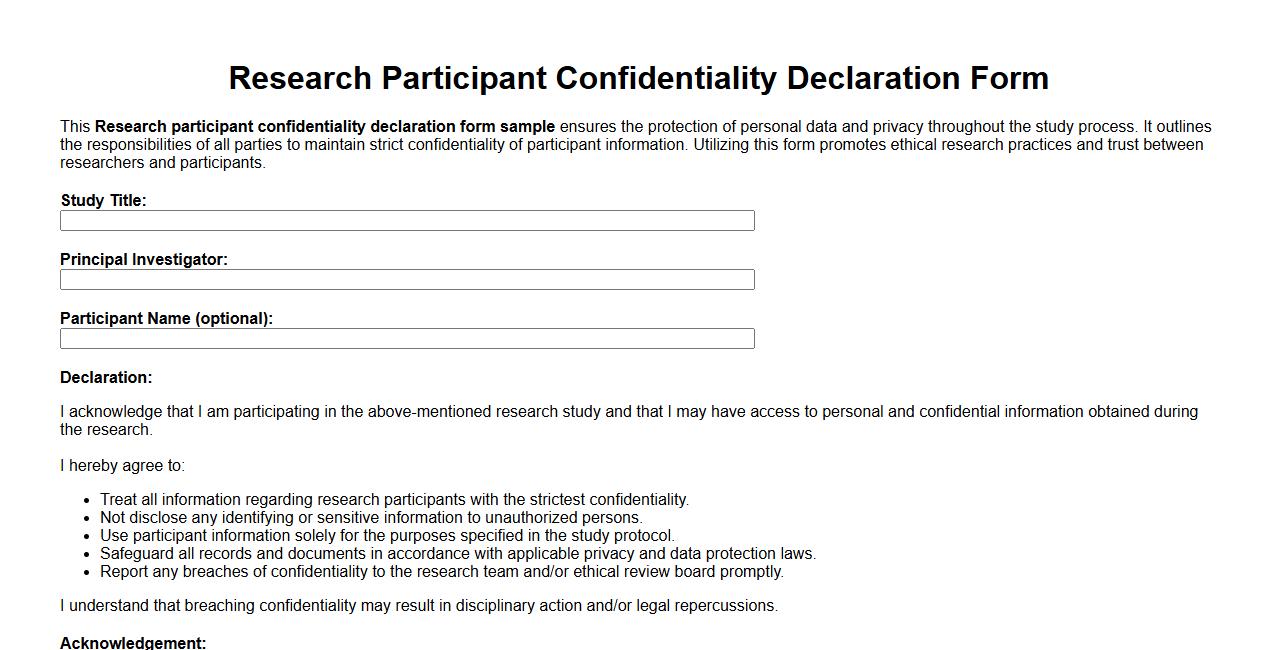Click the Principal Investigator label text

[x=144, y=259]
